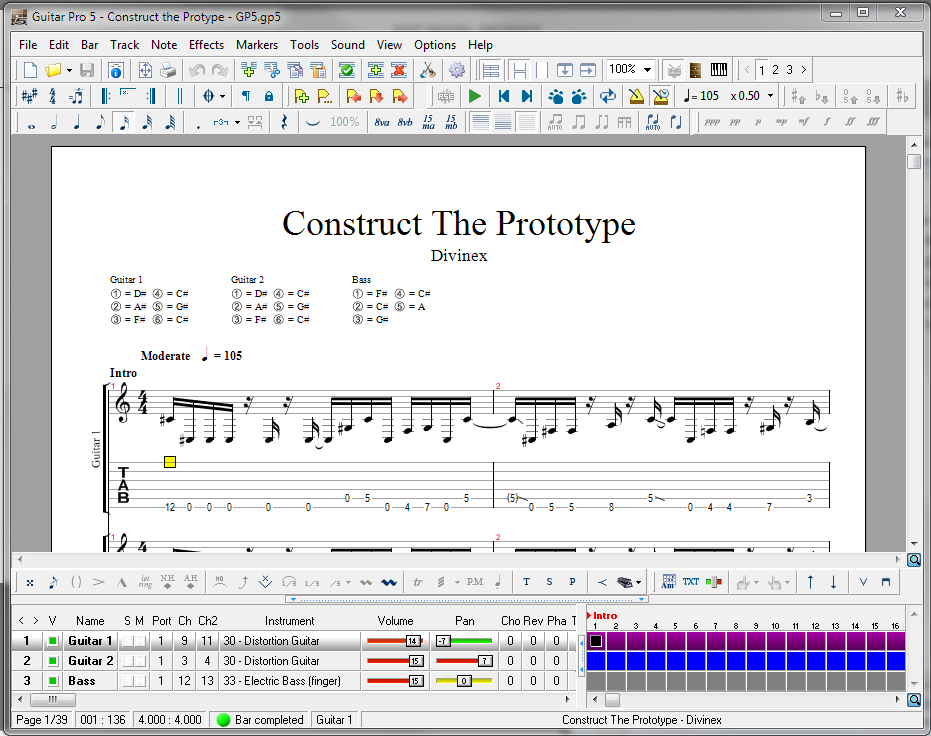Open the tuplet (3) dropdown arrow

point(237,123)
